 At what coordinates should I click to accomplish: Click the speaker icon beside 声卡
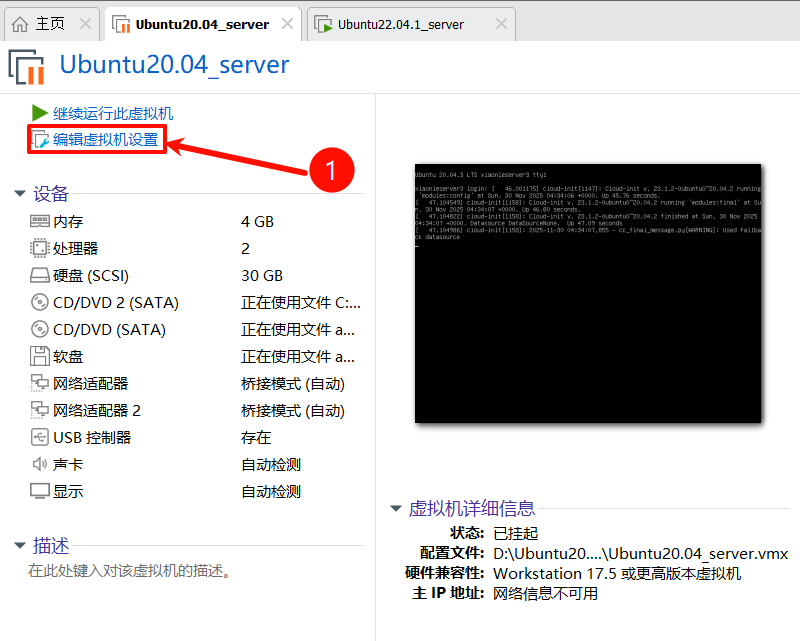click(x=39, y=464)
